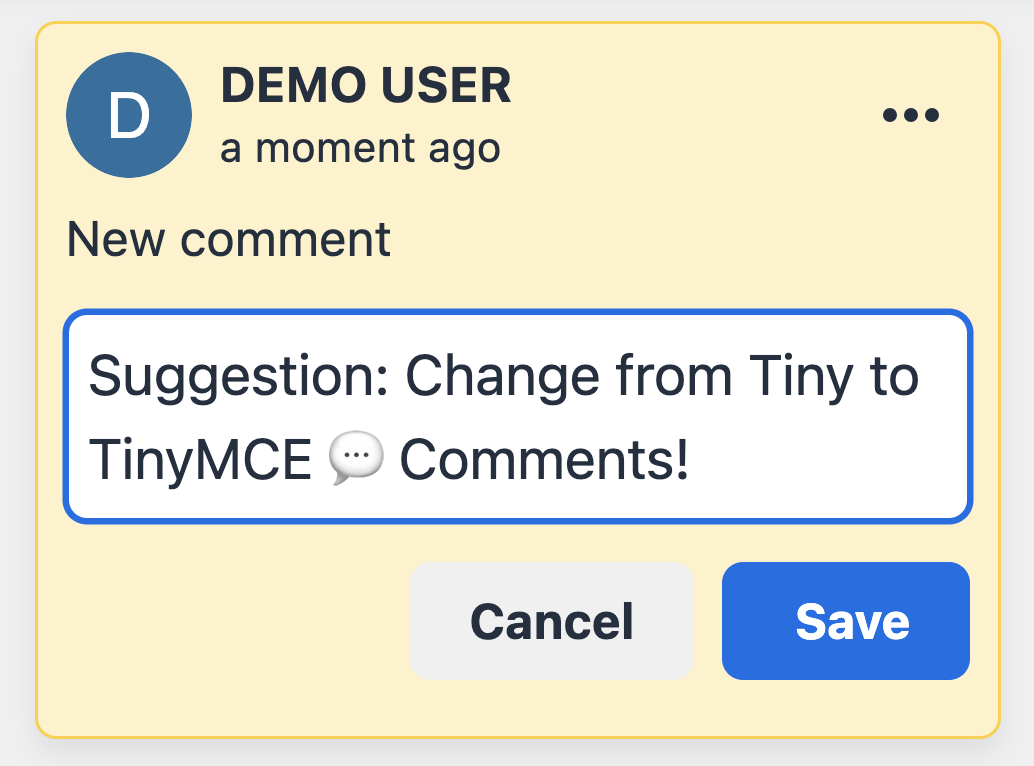This screenshot has width=1034, height=766.
Task: Click the 'a moment ago' timestamp
Action: [360, 149]
